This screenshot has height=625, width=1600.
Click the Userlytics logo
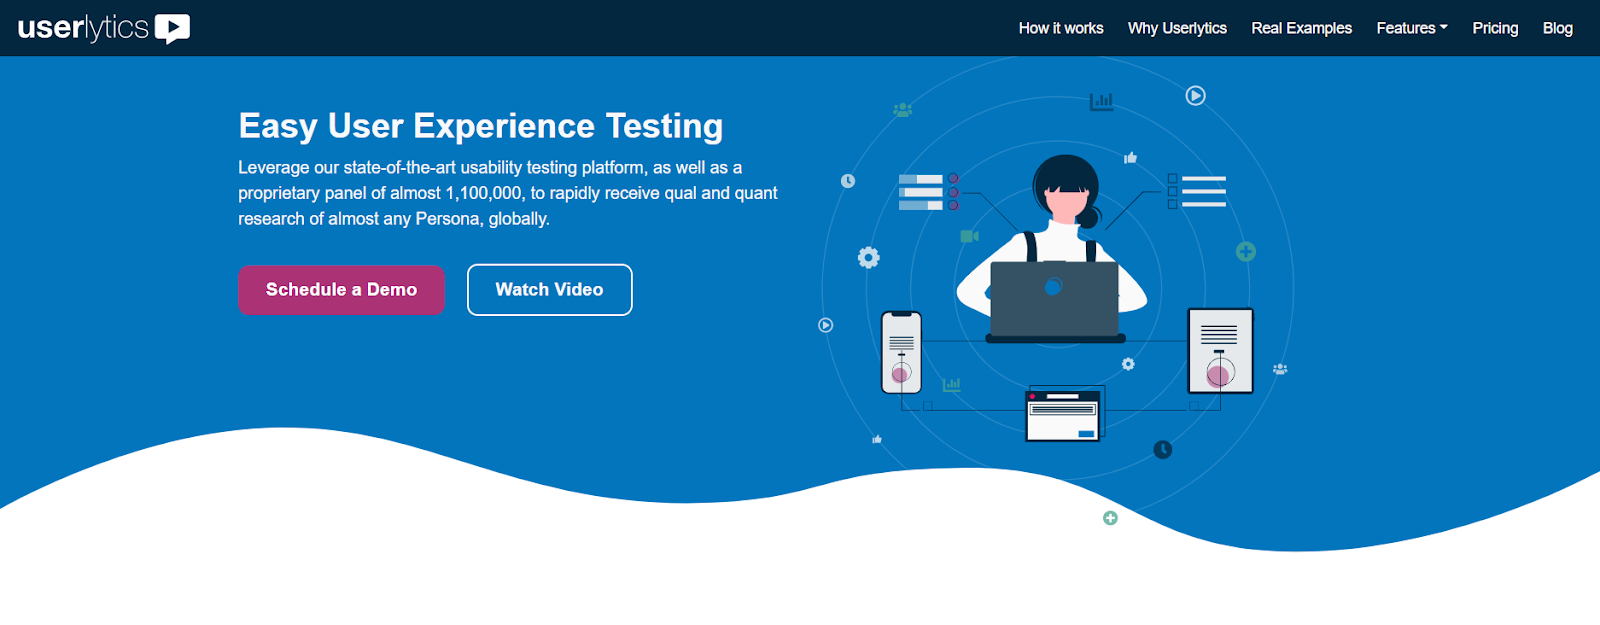click(x=104, y=28)
